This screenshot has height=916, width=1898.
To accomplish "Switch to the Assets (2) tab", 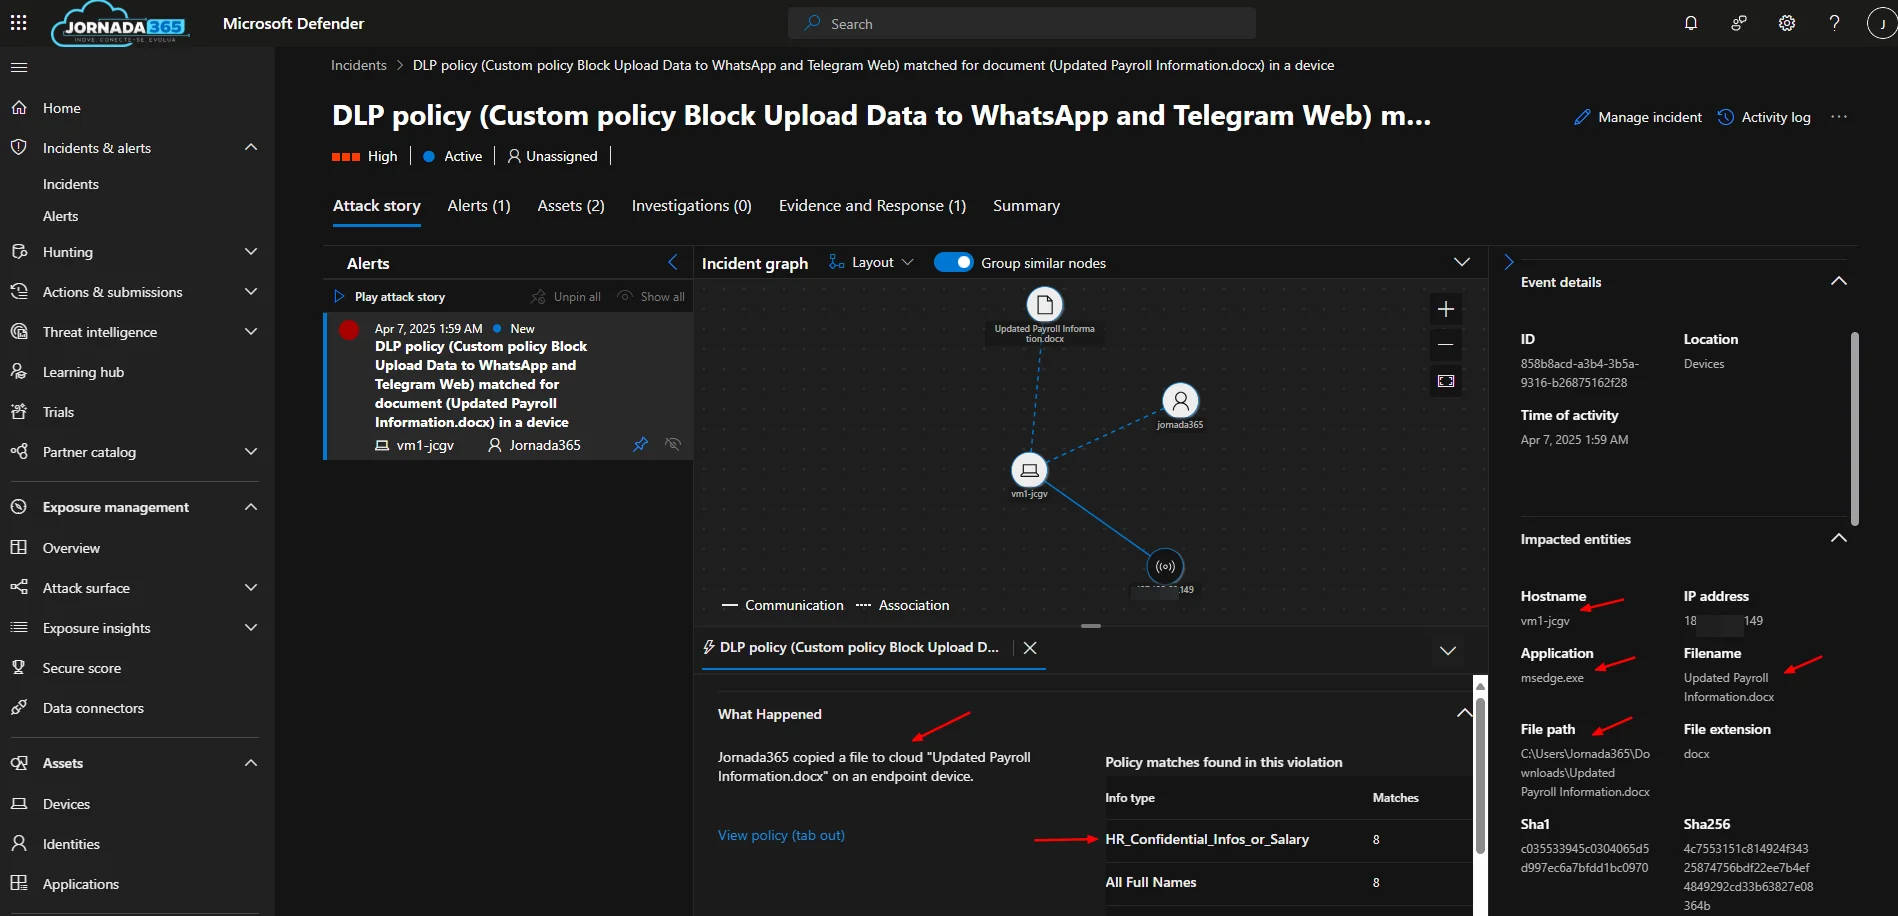I will click(x=571, y=205).
